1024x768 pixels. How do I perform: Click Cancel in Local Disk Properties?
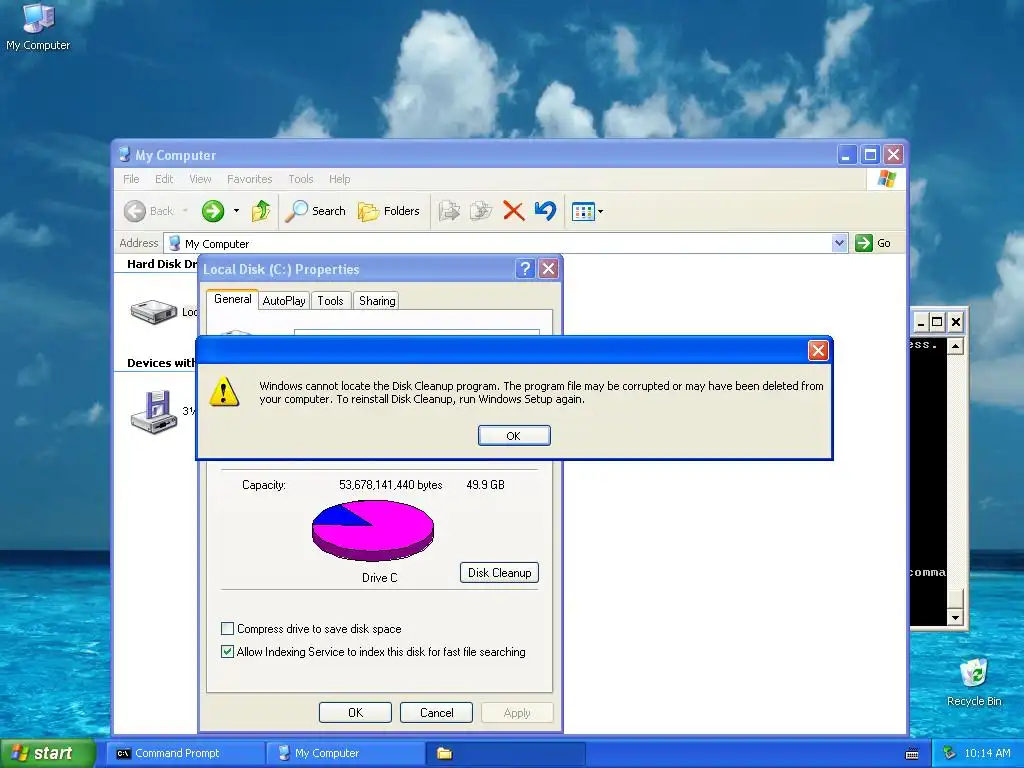point(436,712)
